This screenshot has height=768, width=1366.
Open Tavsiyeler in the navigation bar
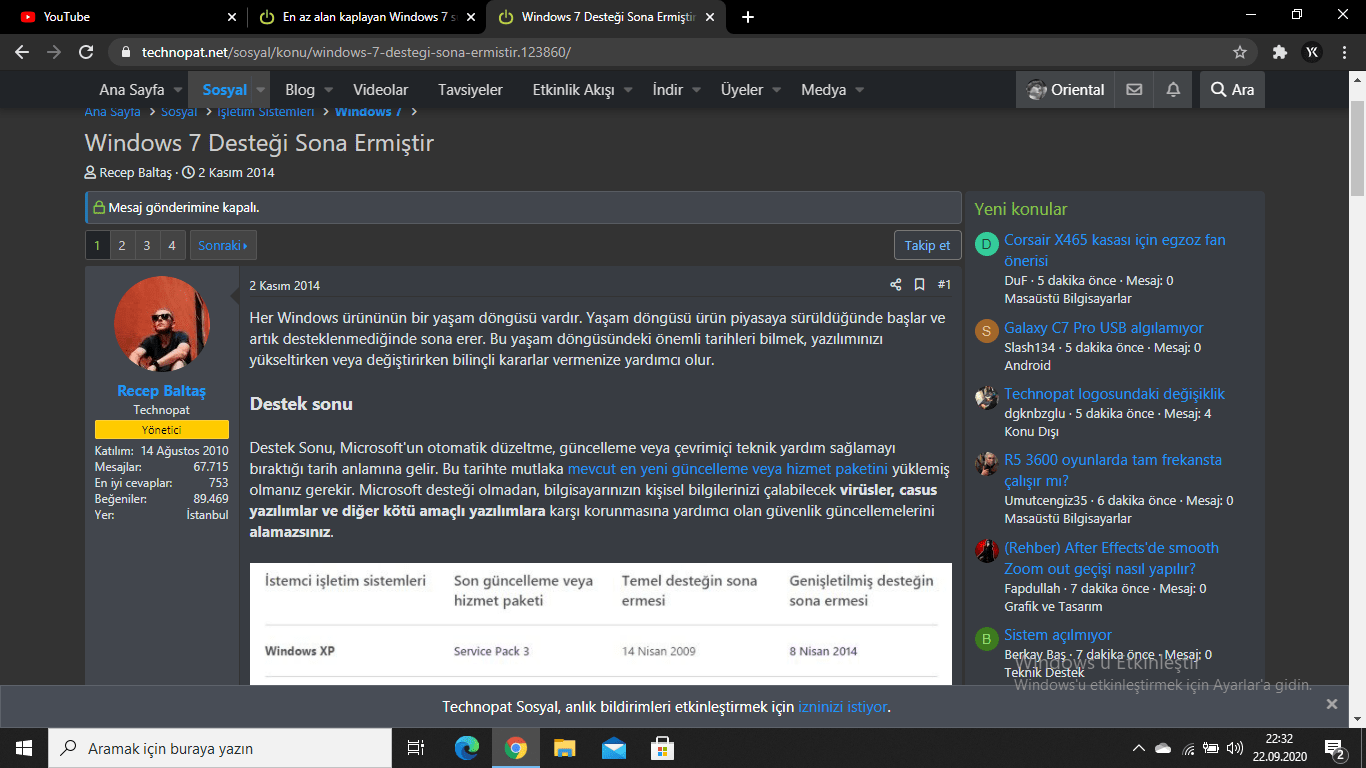coord(470,90)
